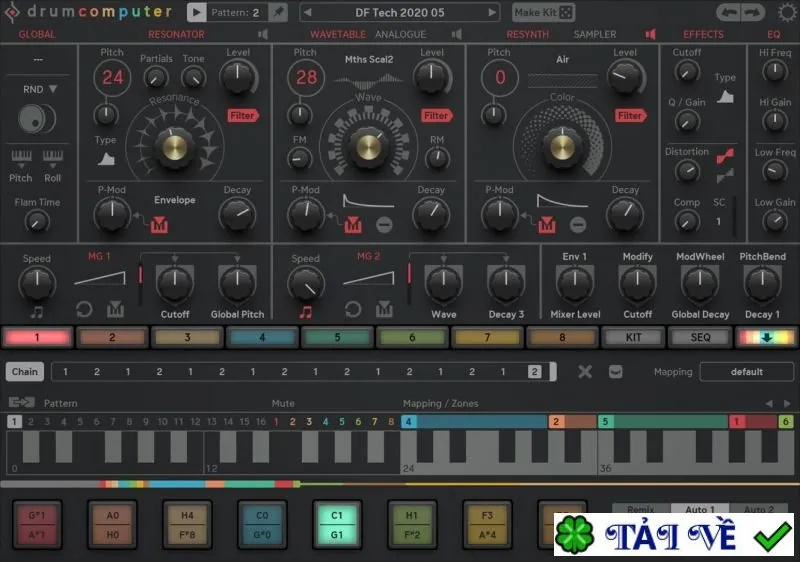
Task: Switch to the ANALOGUE engine tab
Action: 401,34
